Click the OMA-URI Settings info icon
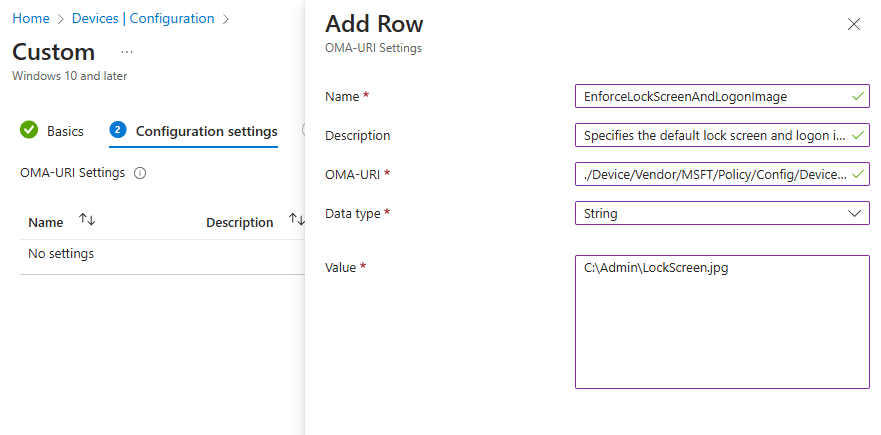This screenshot has height=435, width=881. pos(140,173)
